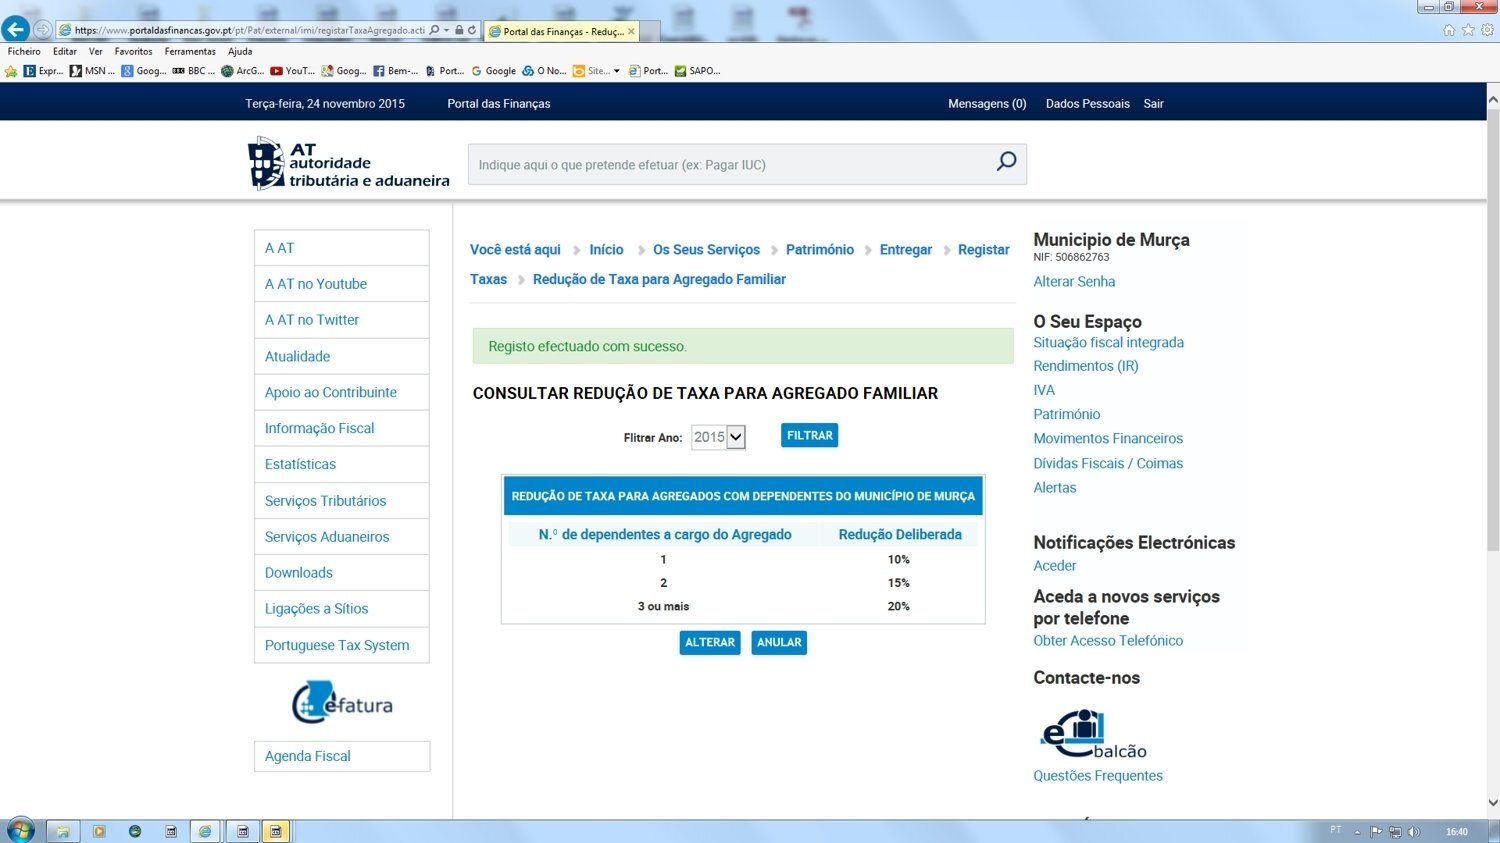The image size is (1500, 843).
Task: Click the ANULAR button
Action: pos(779,642)
